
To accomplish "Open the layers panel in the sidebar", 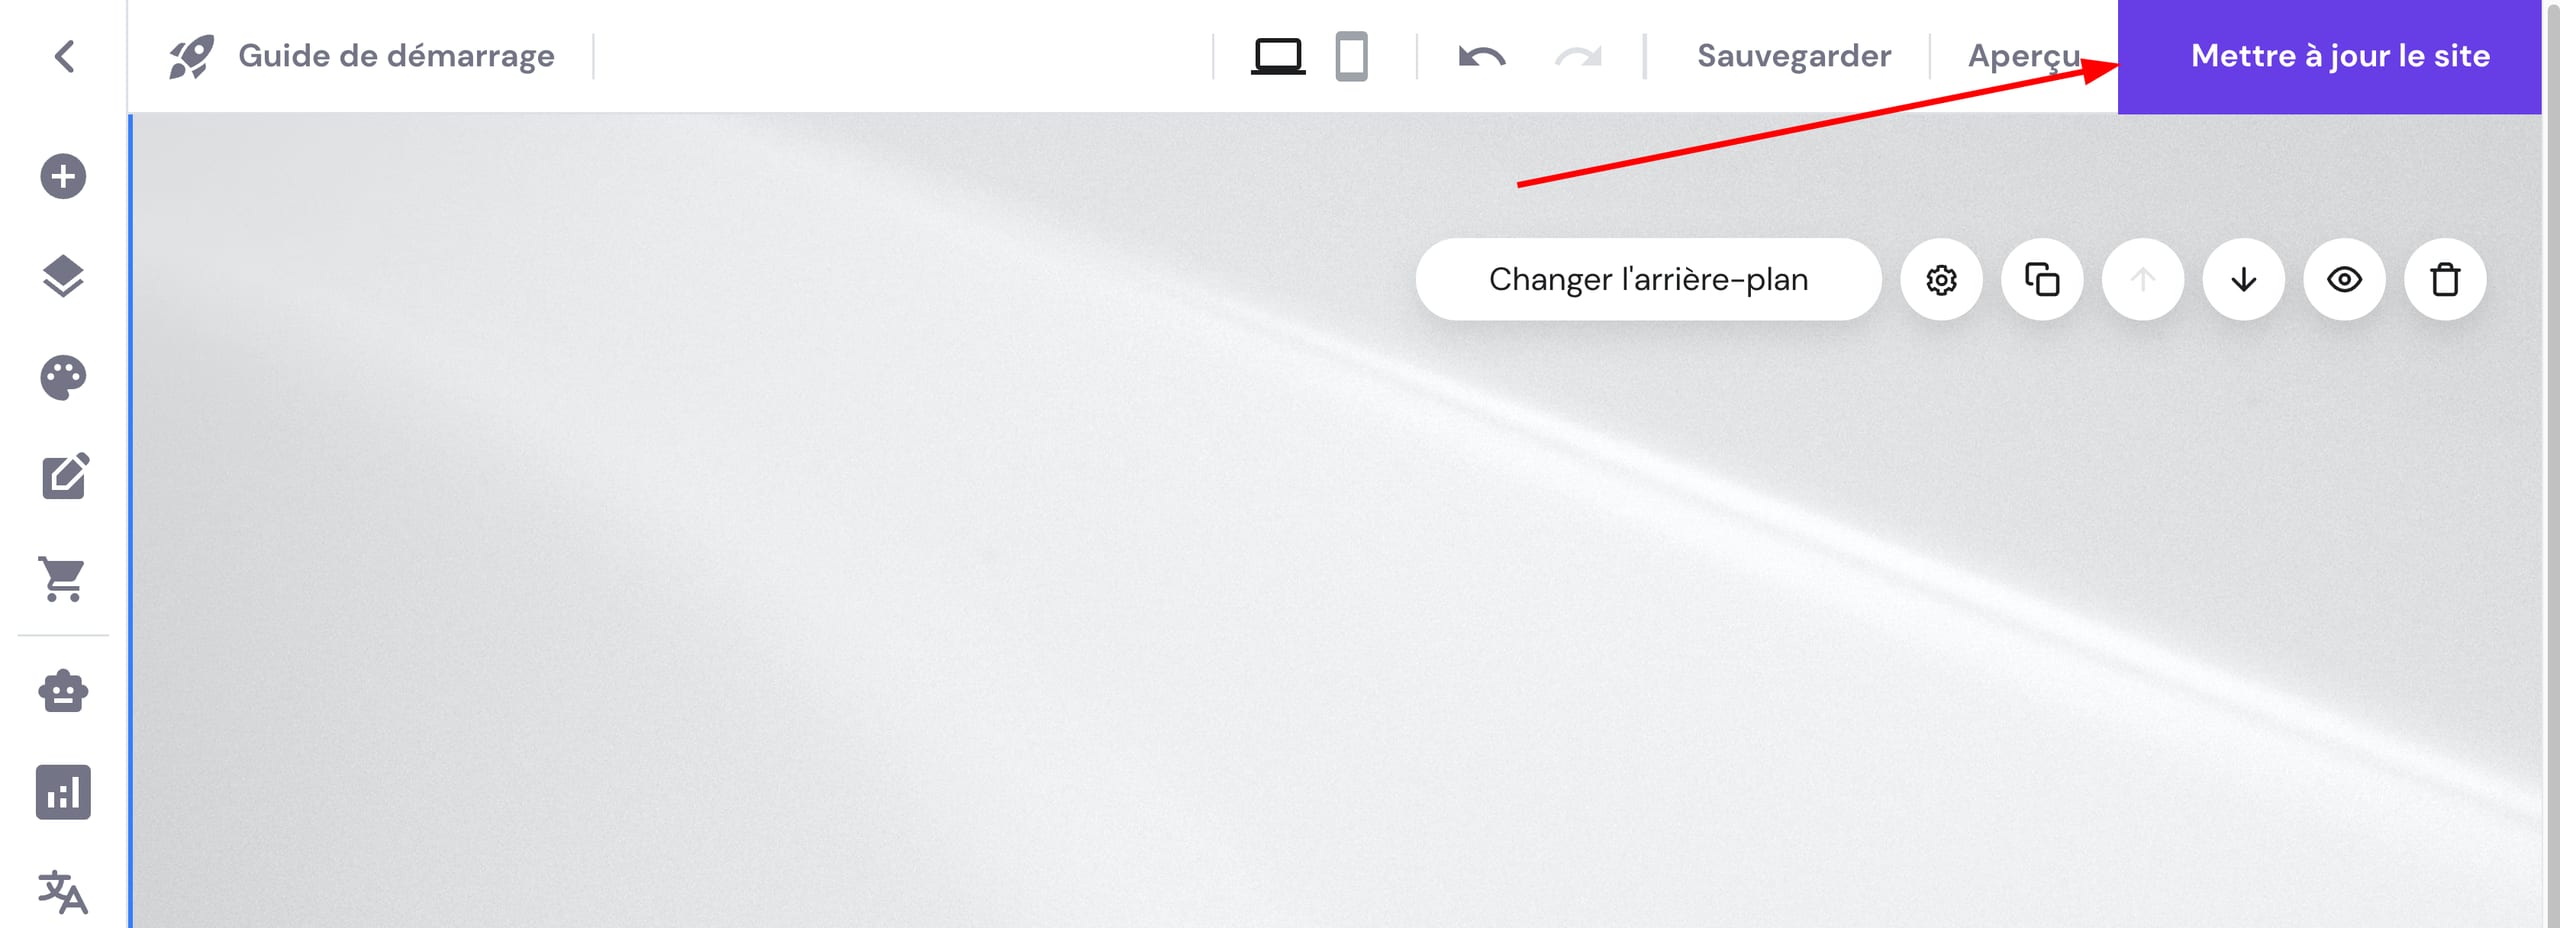I will pos(63,277).
